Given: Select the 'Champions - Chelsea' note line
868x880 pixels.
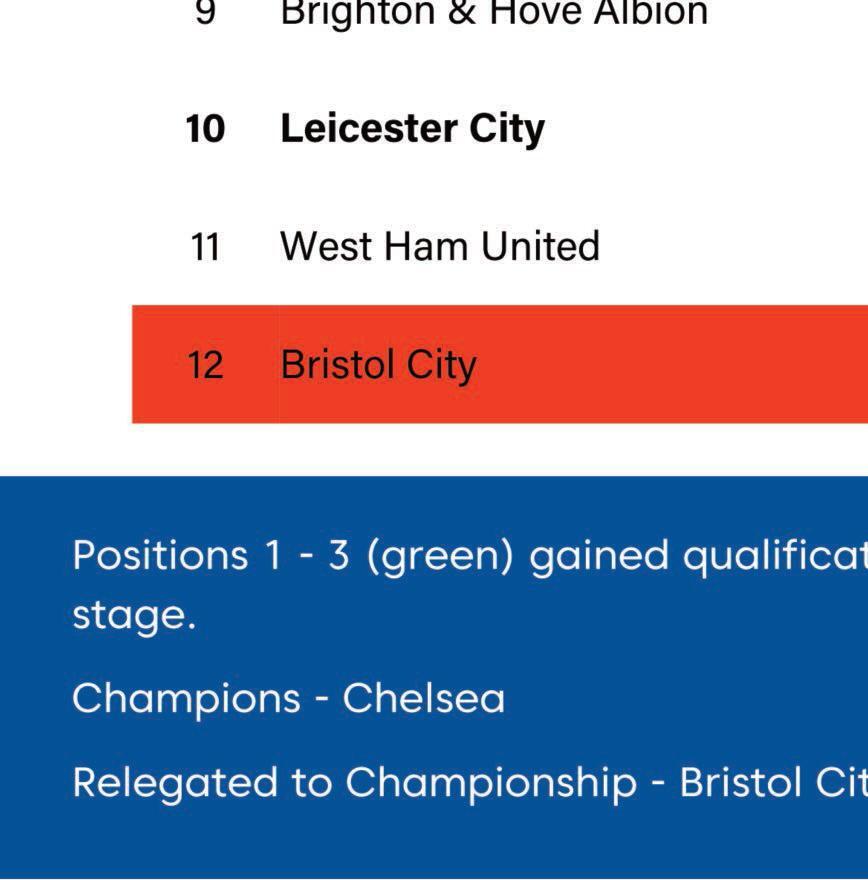Looking at the screenshot, I should tap(288, 699).
